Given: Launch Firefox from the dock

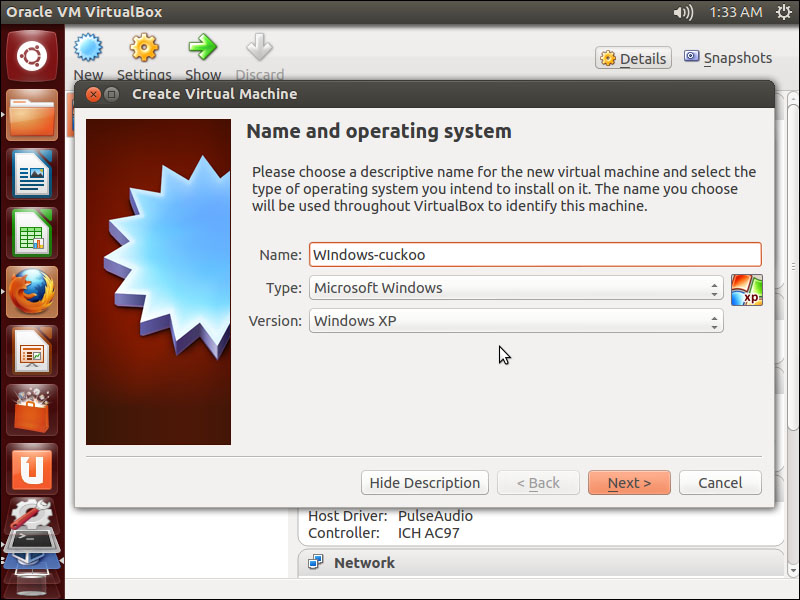Looking at the screenshot, I should coord(32,292).
